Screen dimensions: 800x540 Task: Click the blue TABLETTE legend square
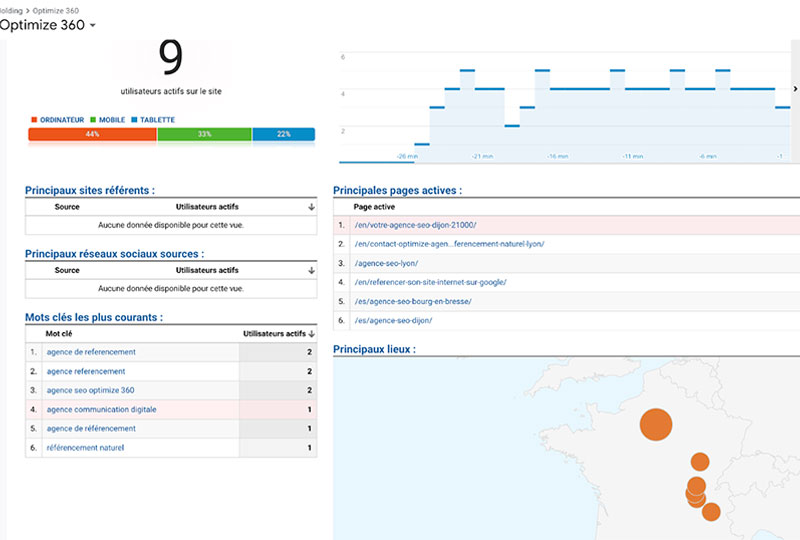coord(133,120)
